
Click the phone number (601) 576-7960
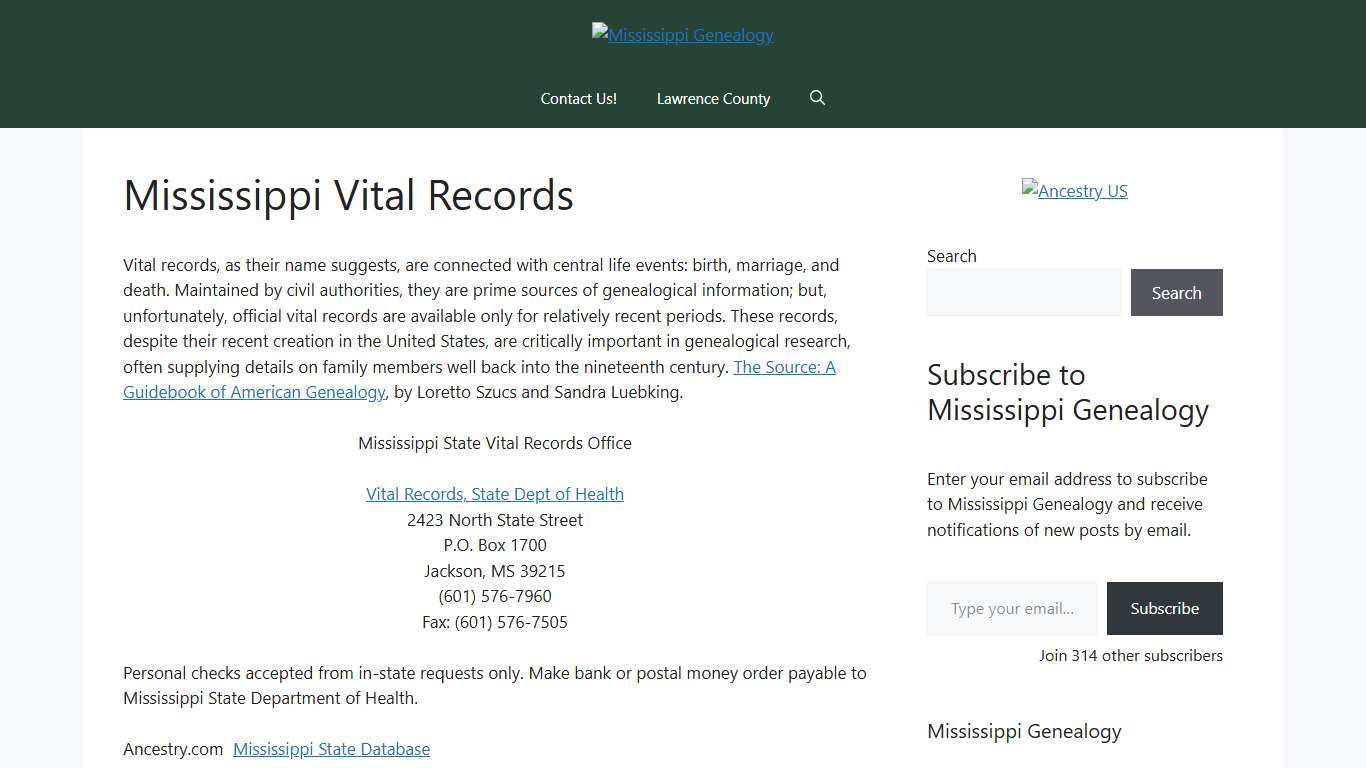pyautogui.click(x=494, y=596)
